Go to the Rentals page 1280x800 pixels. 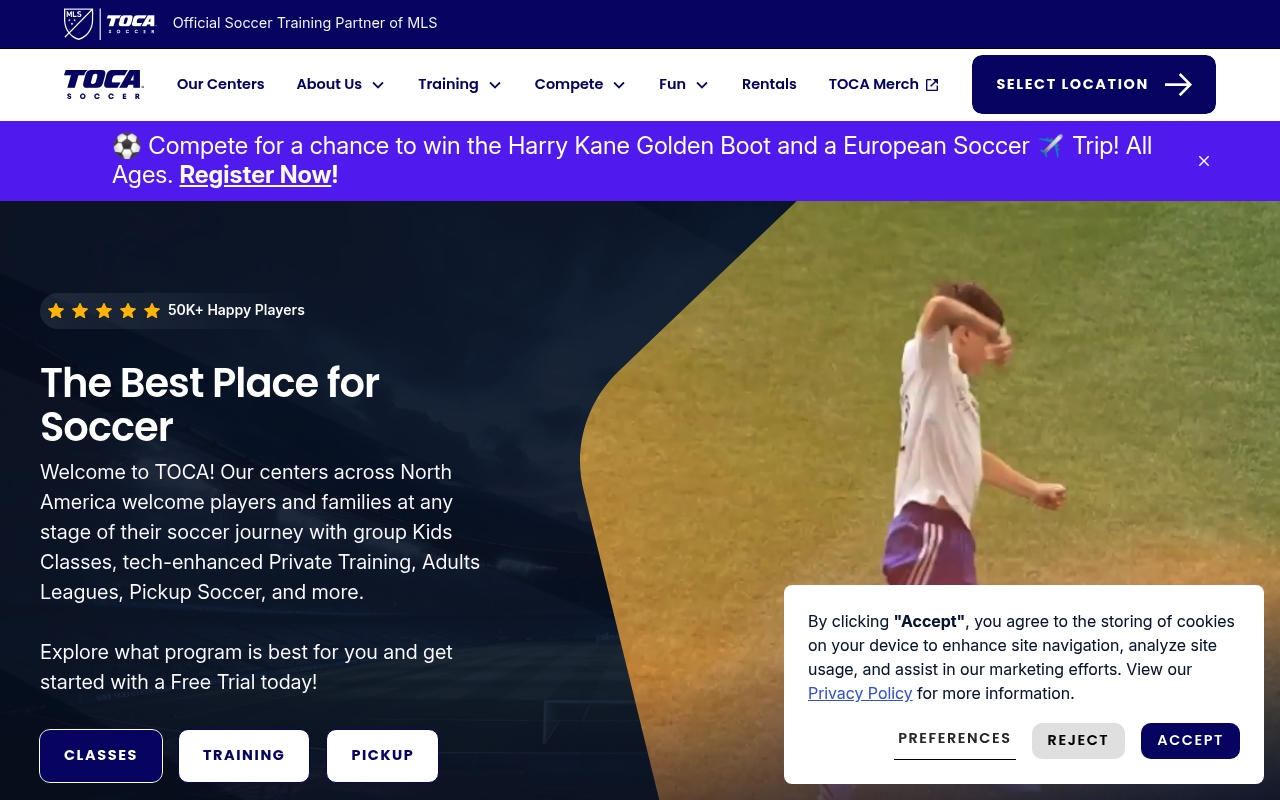[x=769, y=84]
